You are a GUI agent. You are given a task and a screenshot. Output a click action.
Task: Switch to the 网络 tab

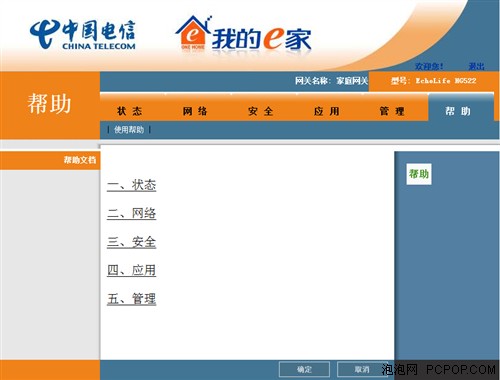coord(195,111)
